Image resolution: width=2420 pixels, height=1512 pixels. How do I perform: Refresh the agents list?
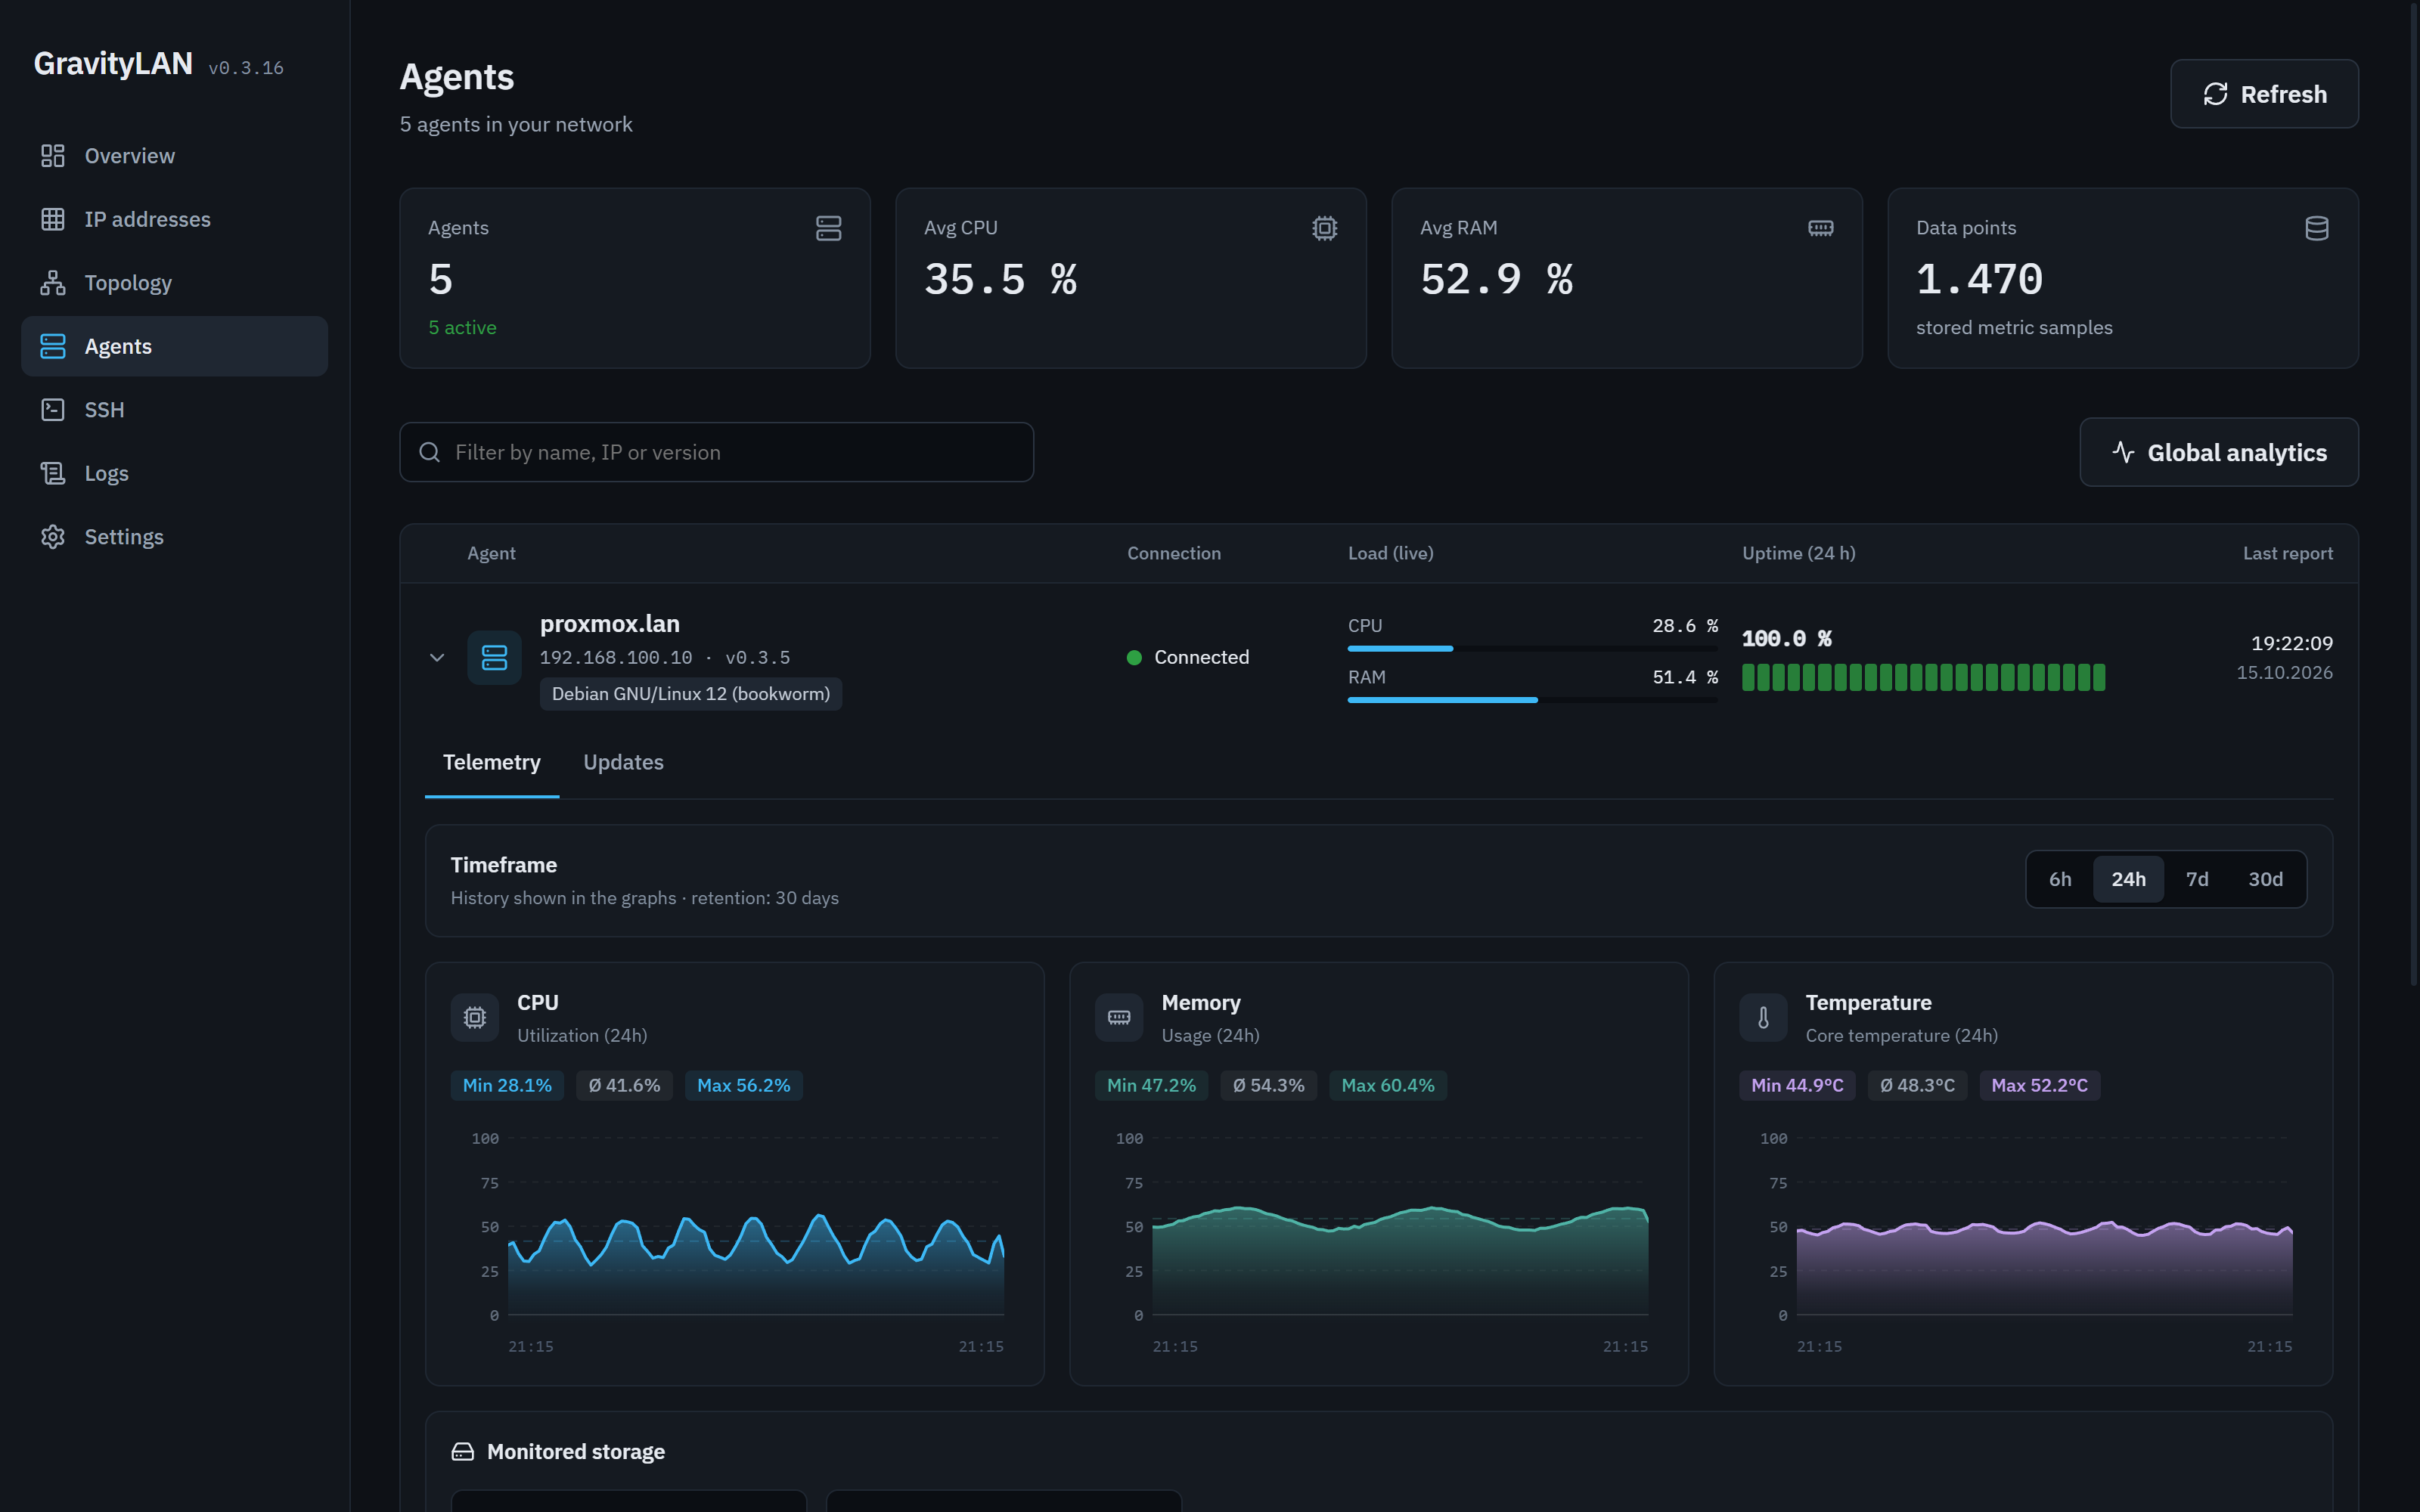click(2264, 94)
